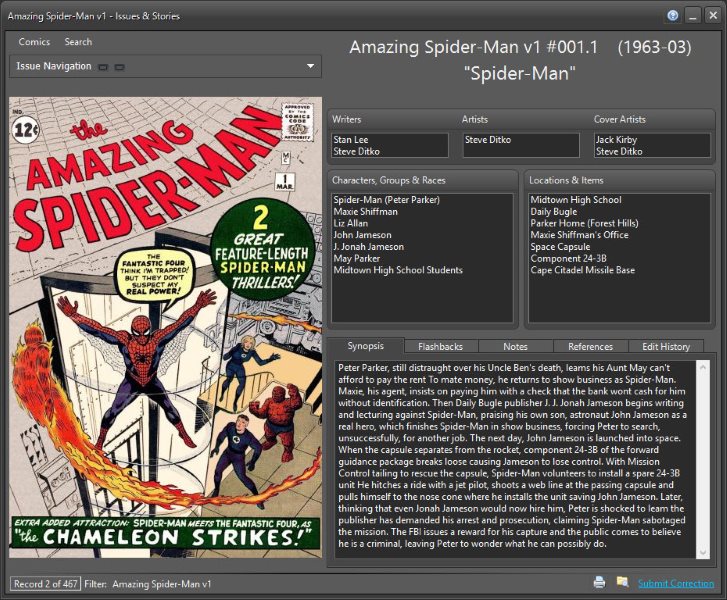Select May Parker in Characters list
The image size is (727, 600).
pos(357,258)
